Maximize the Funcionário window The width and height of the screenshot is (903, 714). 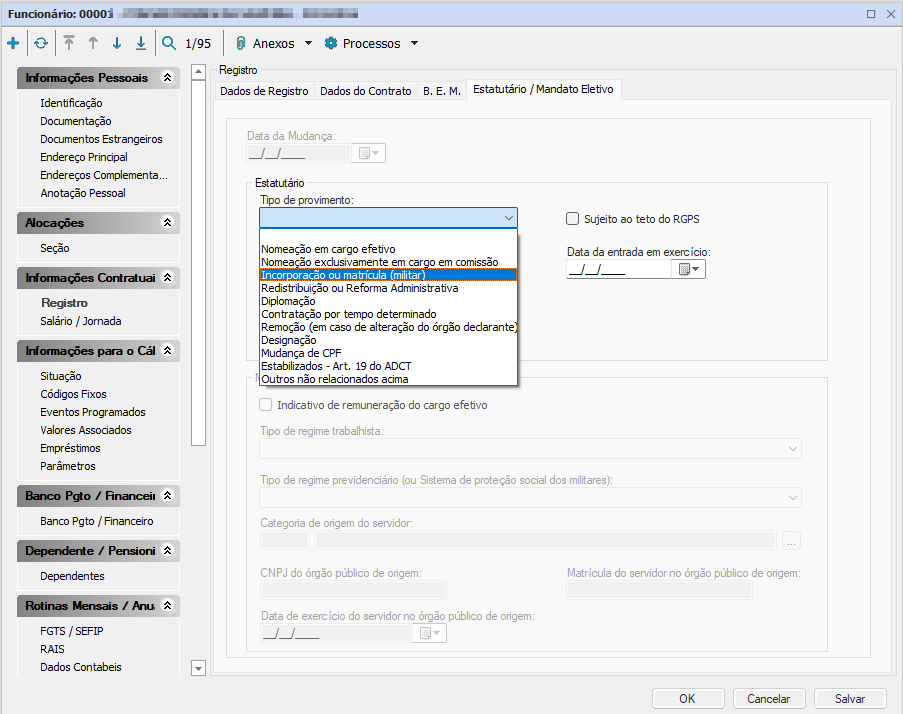pos(871,14)
